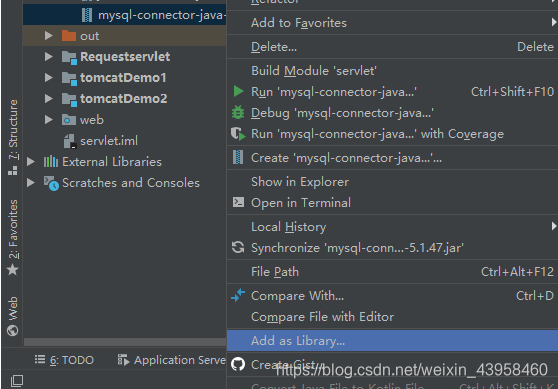Expand the Requestservlet module

[x=48, y=57]
